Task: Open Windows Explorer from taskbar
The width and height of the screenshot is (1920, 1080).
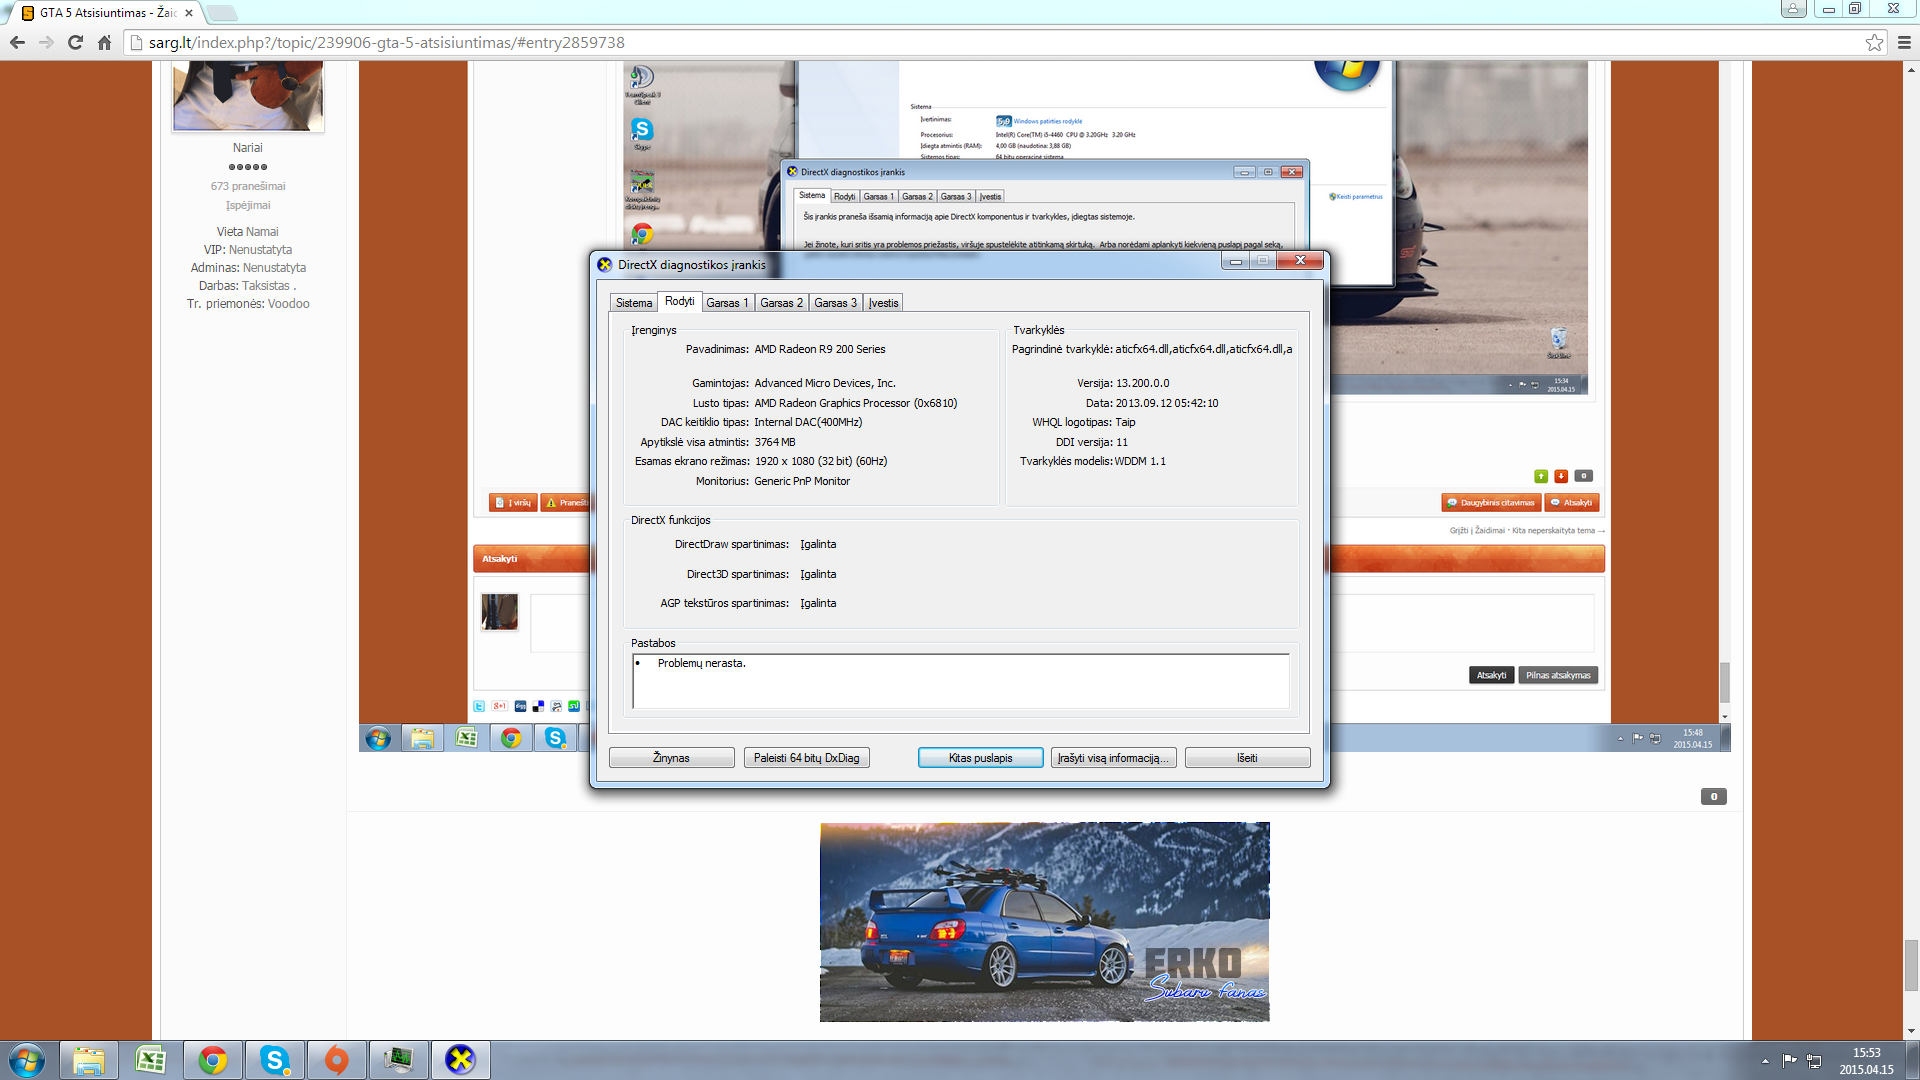Action: pos(88,1060)
